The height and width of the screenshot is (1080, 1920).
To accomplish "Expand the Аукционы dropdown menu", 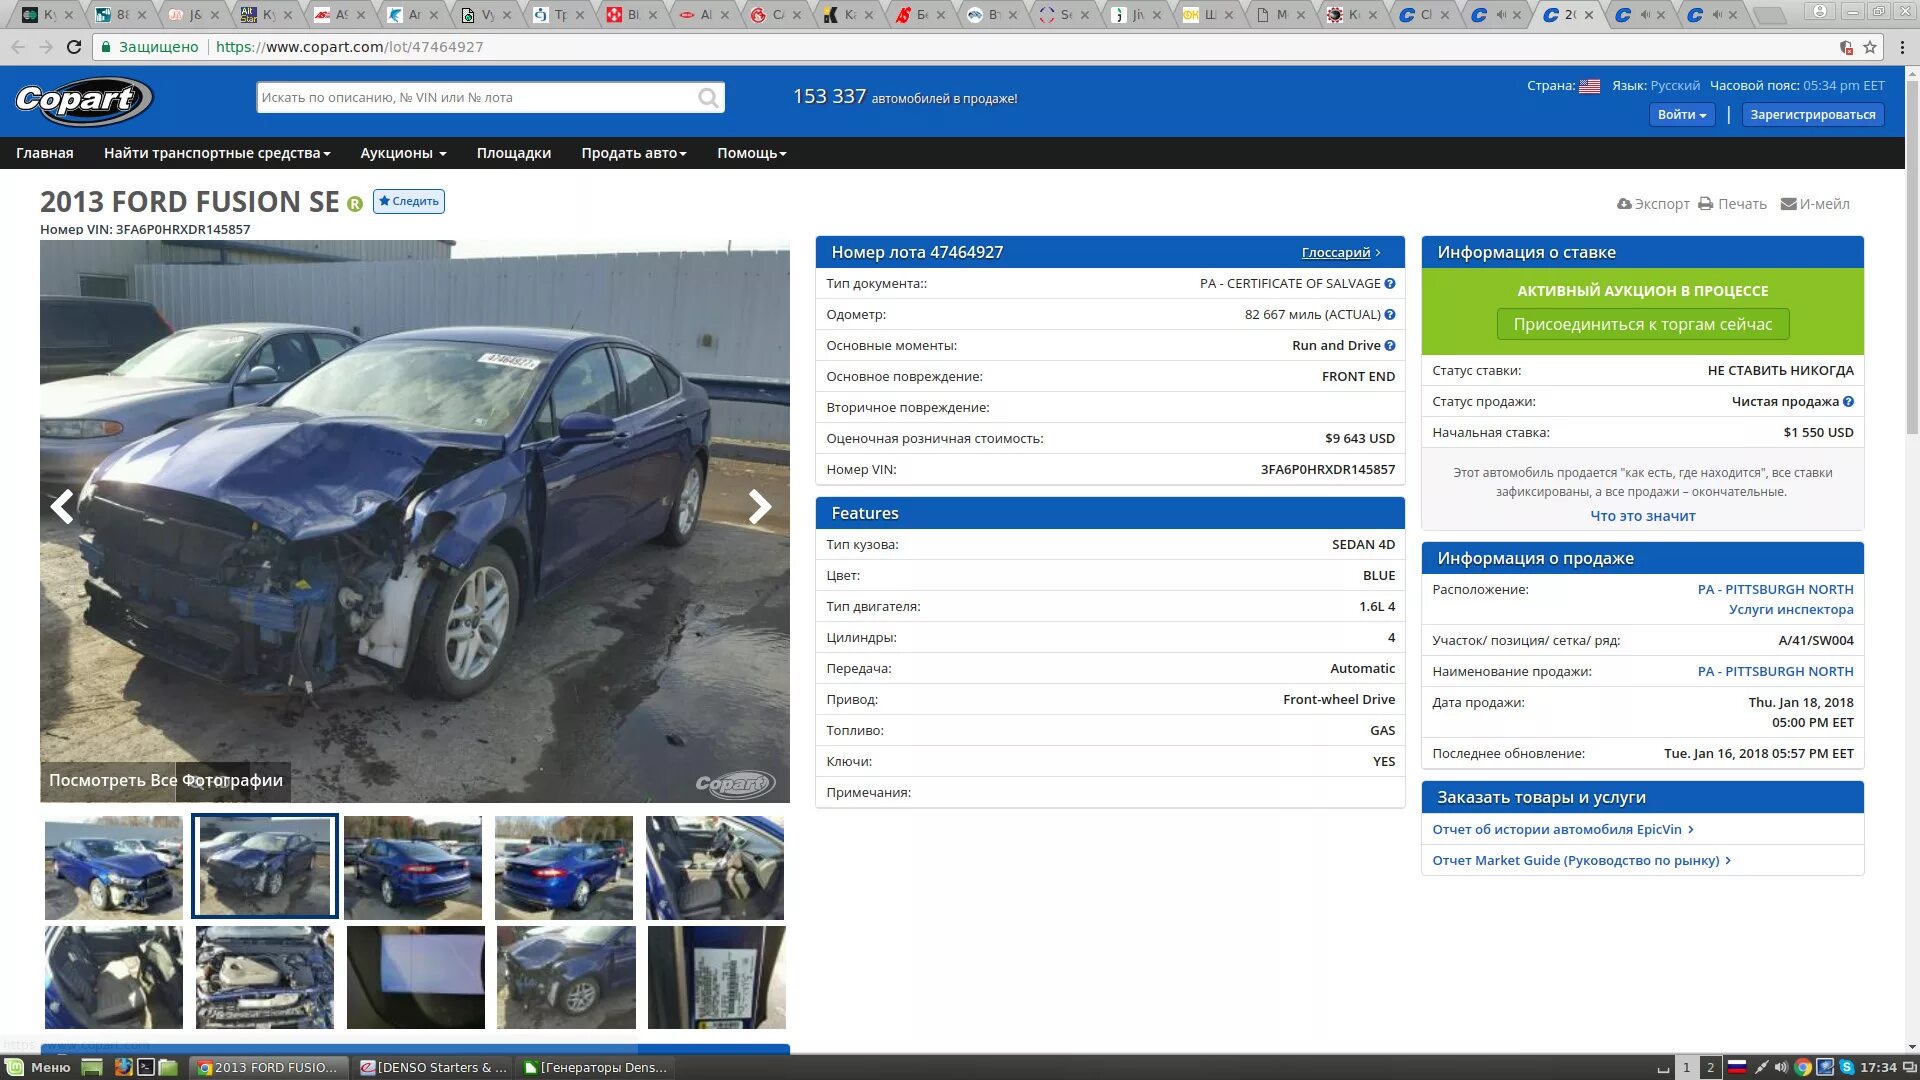I will [x=403, y=153].
